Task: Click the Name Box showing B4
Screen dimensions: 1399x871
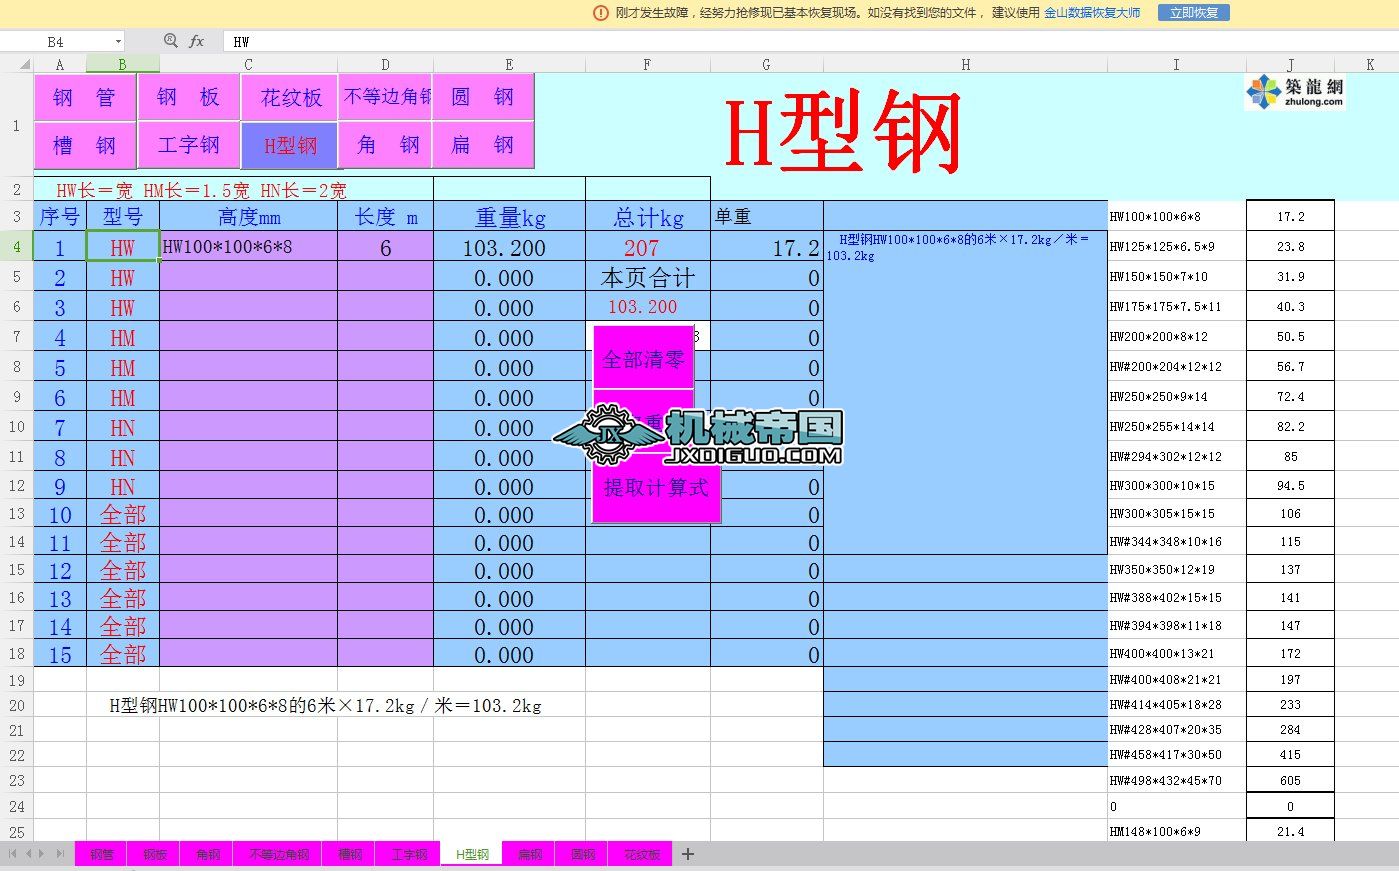Action: 56,42
